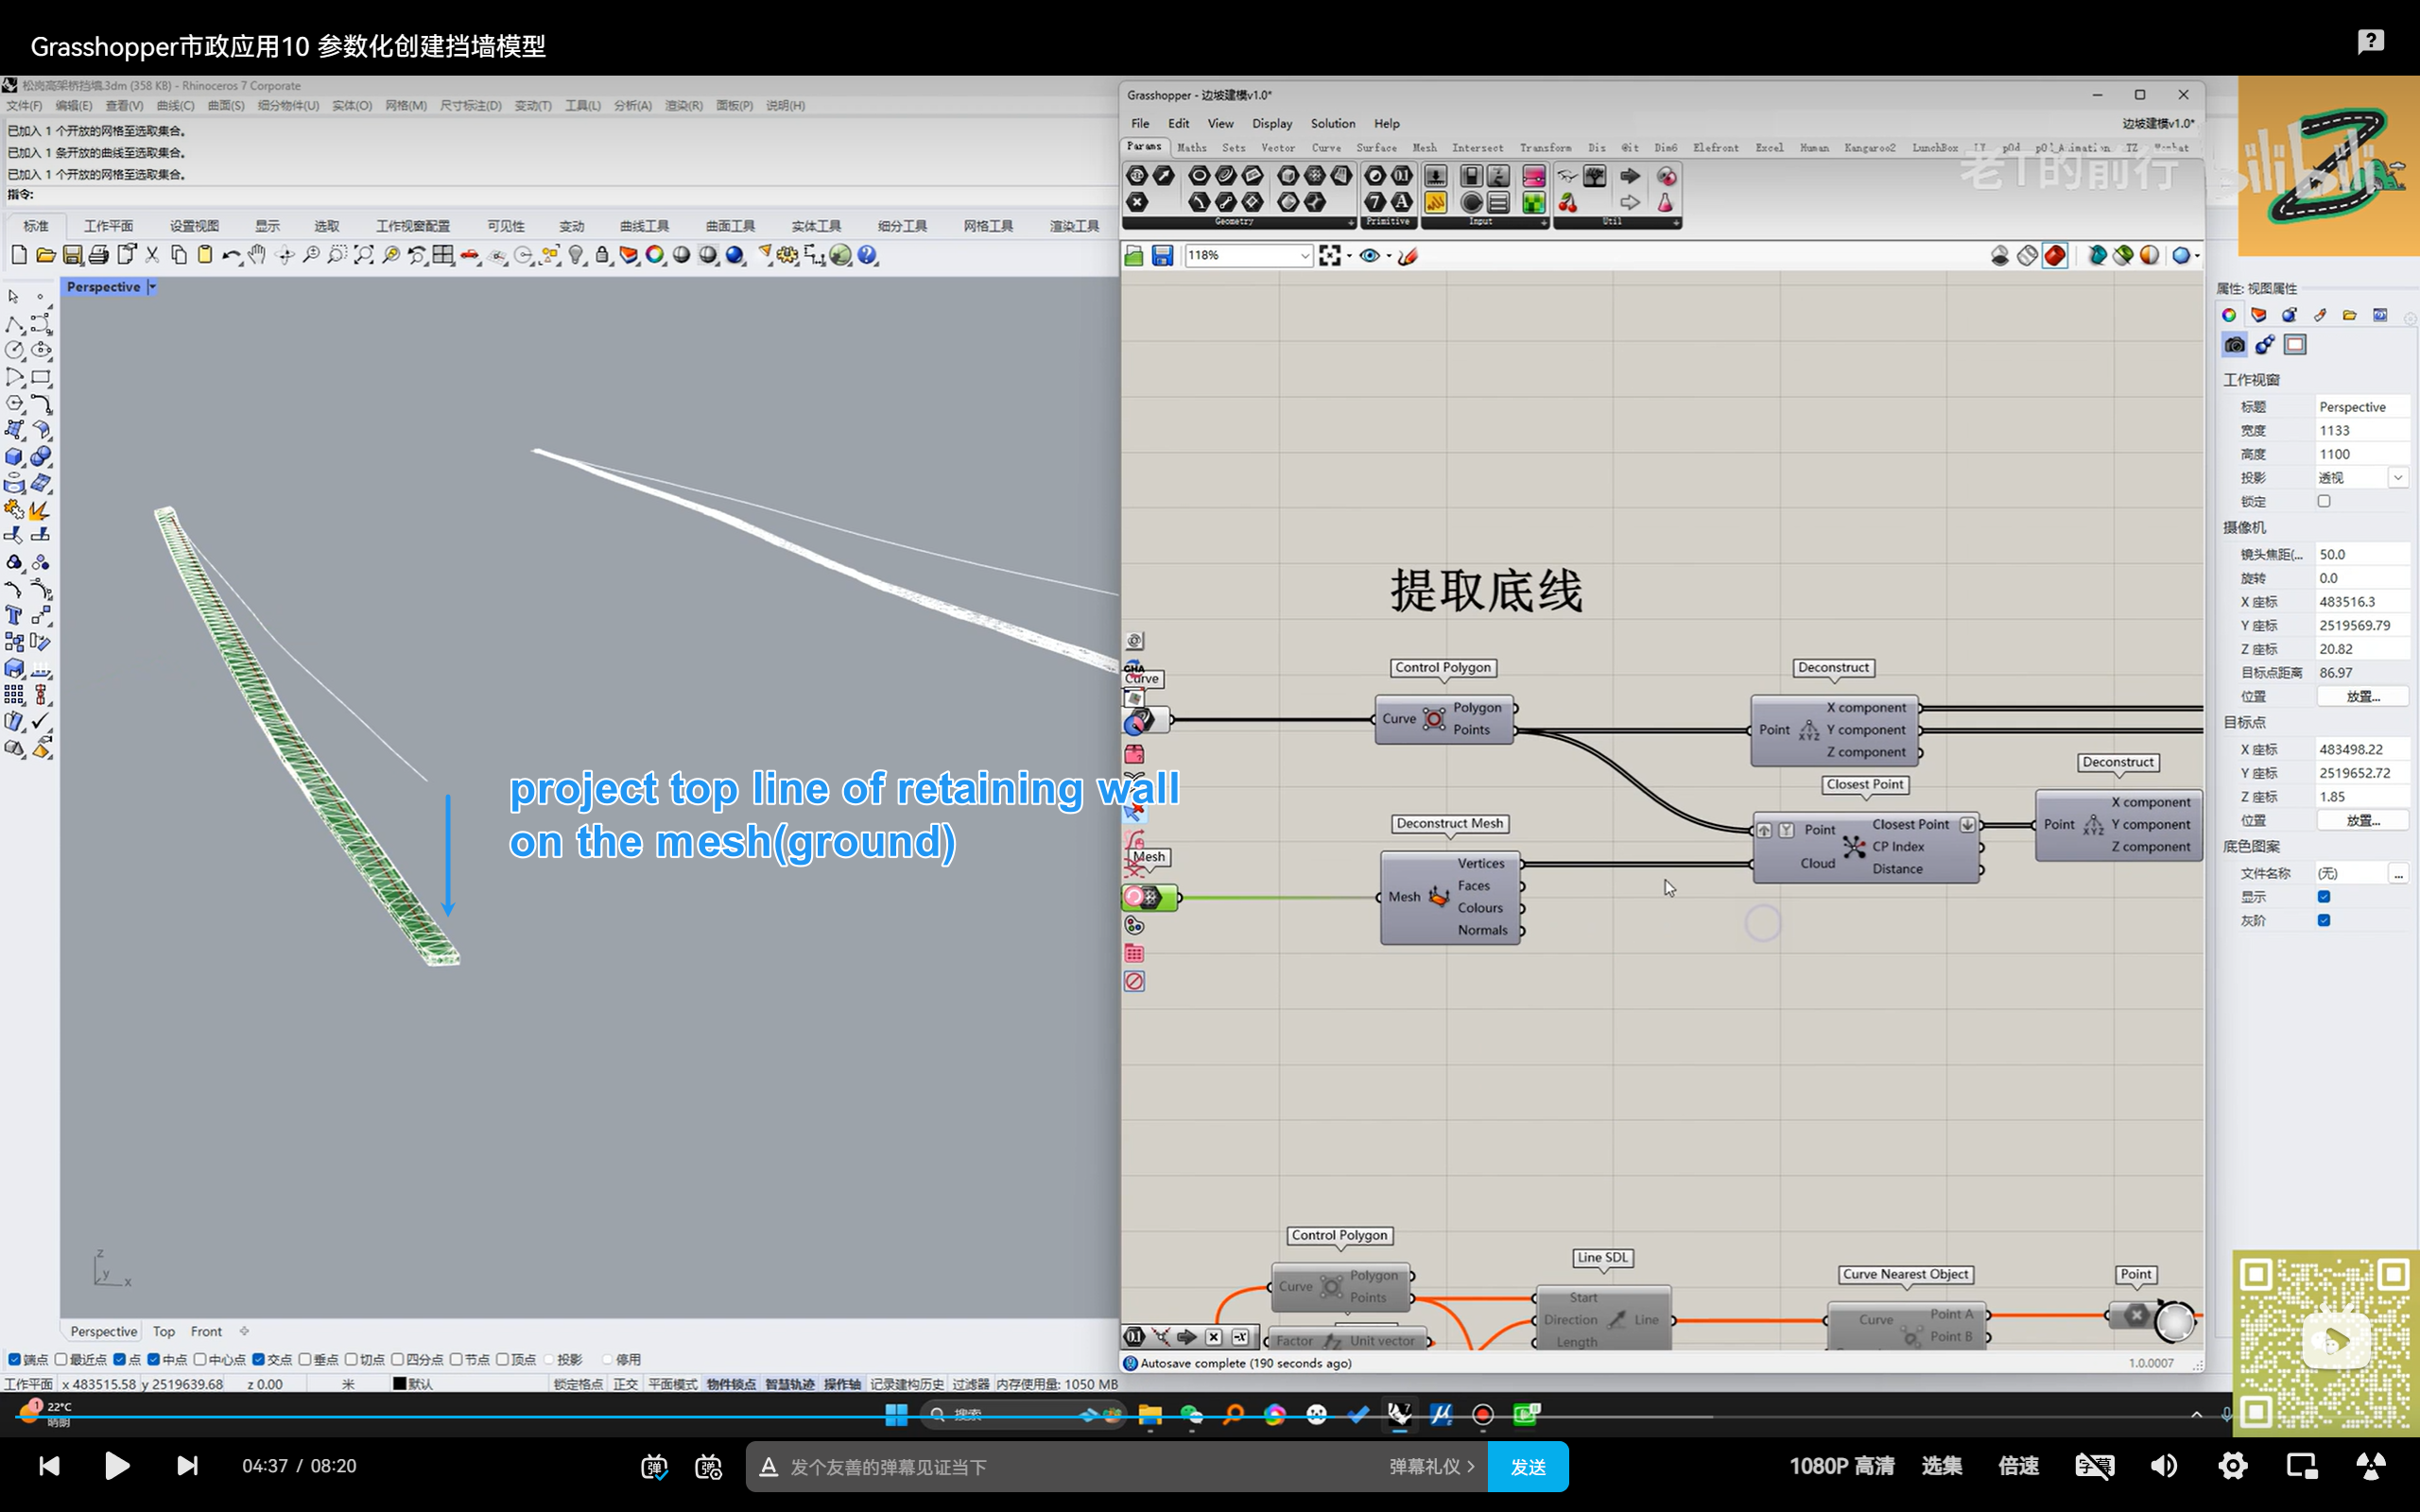Open the Perspective viewport title dropdown arrow

[x=152, y=287]
